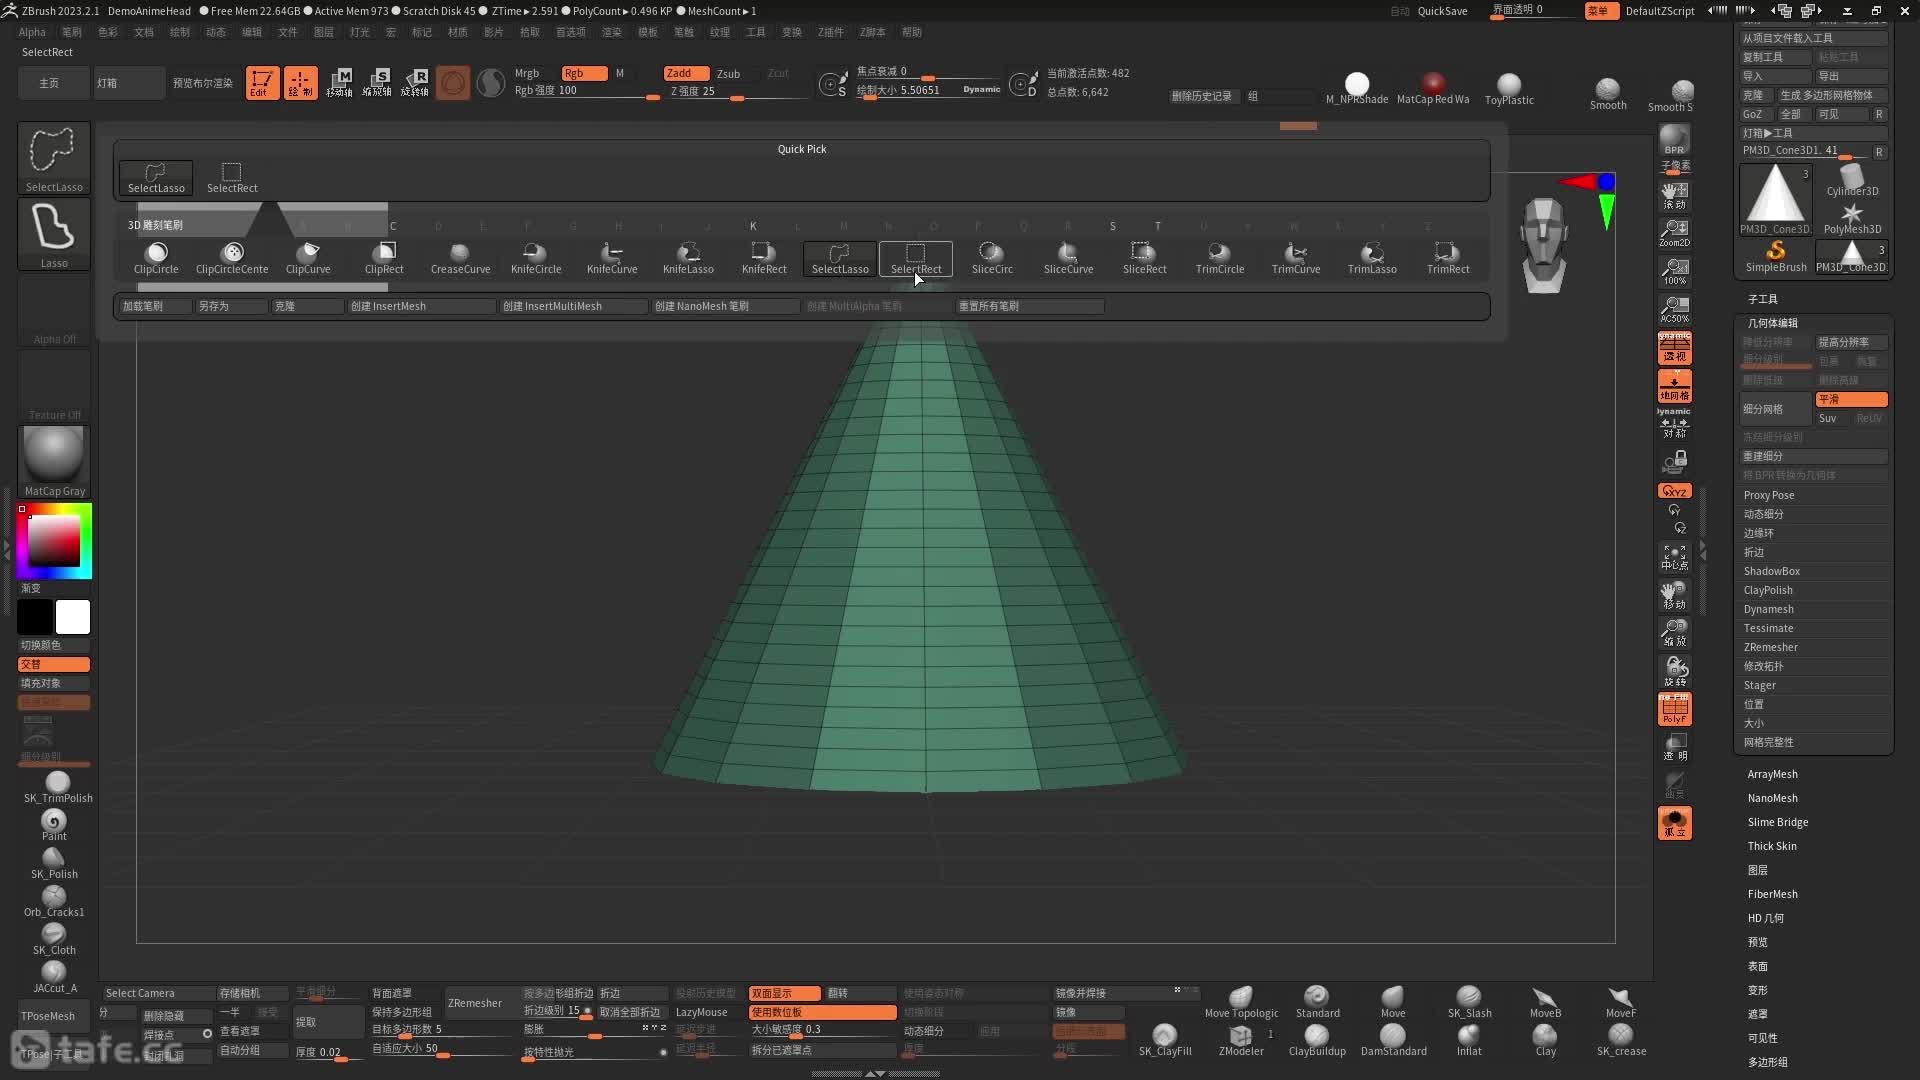
Task: Pick the KnifeCurve brush
Action: pyautogui.click(x=612, y=258)
